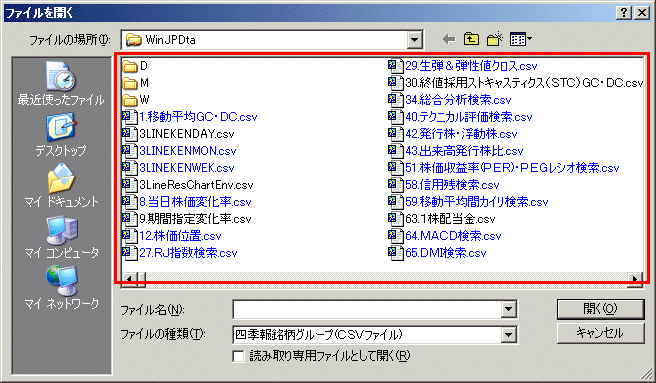Click file icon of 1.移動平均GC・DC.csv
Viewport: 656px width, 383px height.
[x=130, y=117]
